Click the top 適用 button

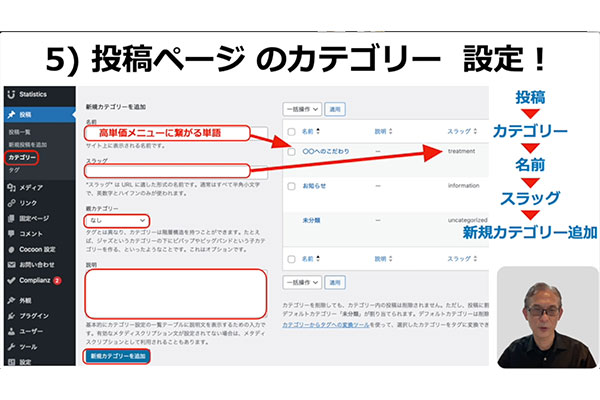coord(335,109)
